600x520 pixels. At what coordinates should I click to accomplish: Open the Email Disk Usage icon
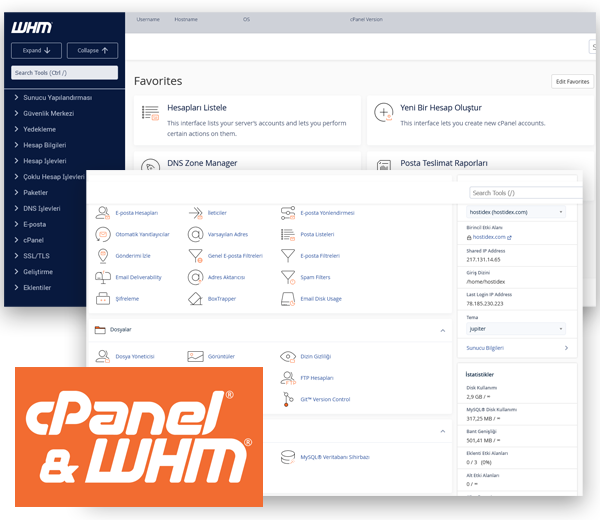(288, 298)
